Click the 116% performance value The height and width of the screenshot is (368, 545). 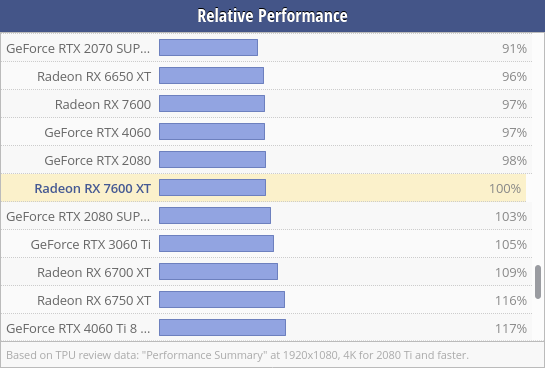pos(511,300)
